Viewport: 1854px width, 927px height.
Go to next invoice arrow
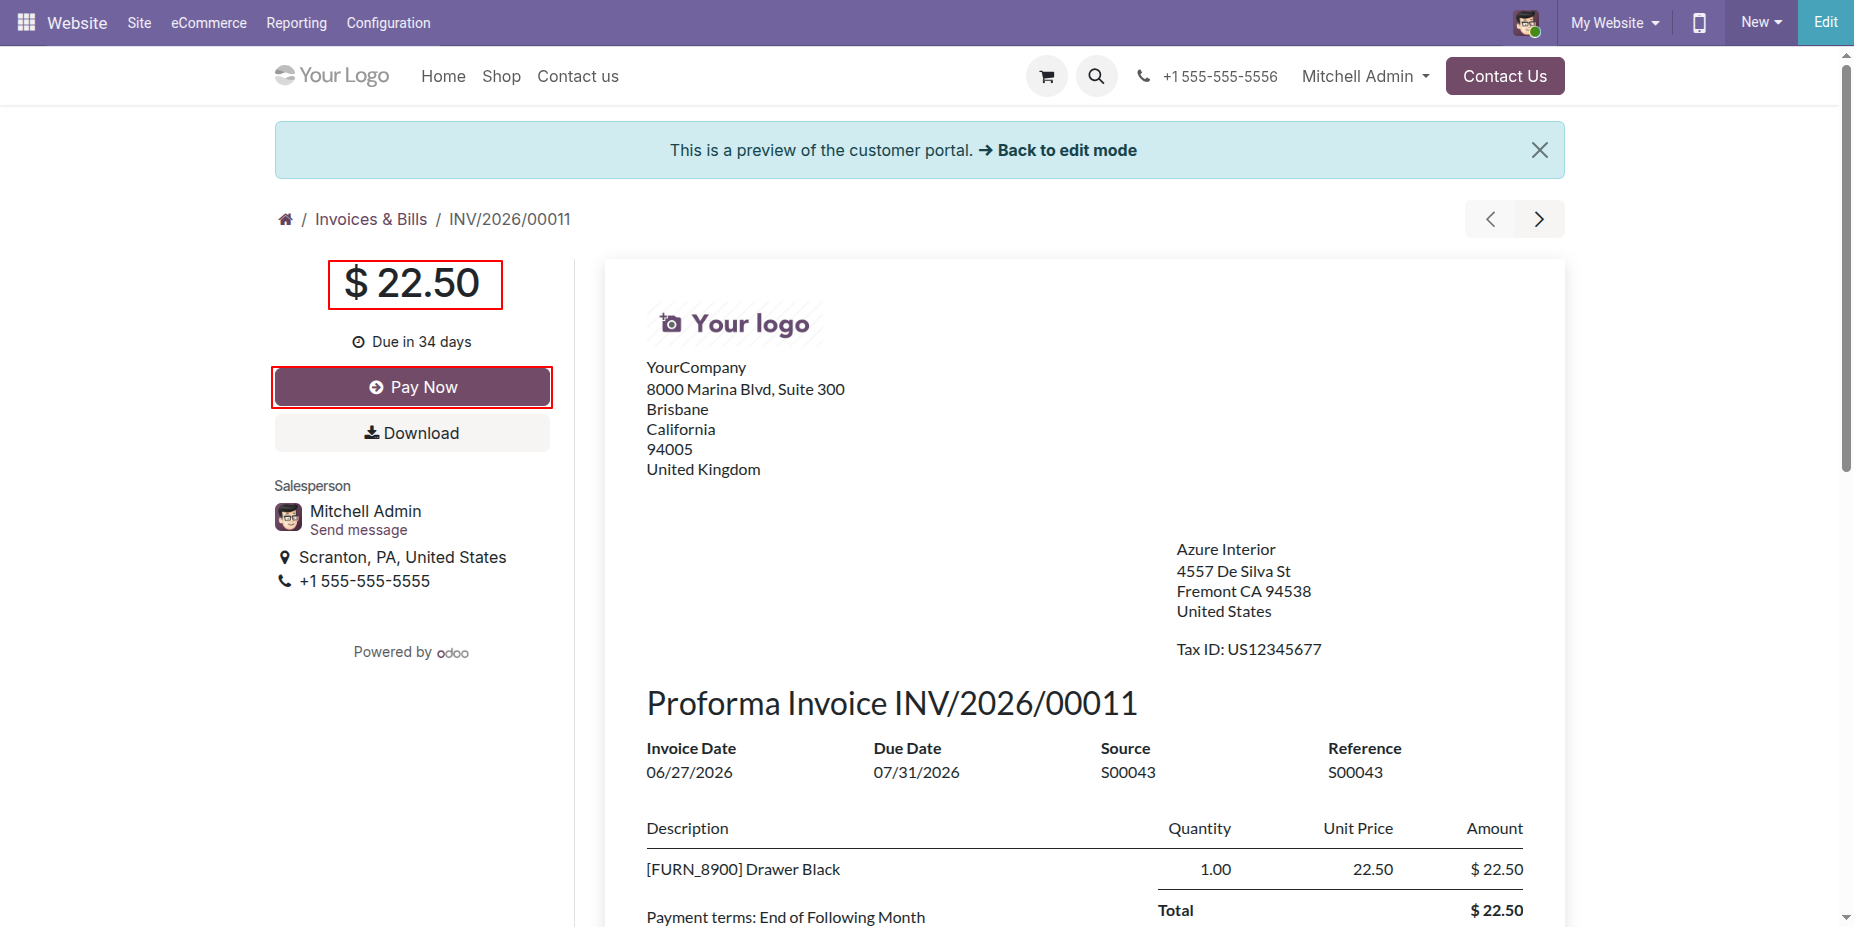(1540, 219)
